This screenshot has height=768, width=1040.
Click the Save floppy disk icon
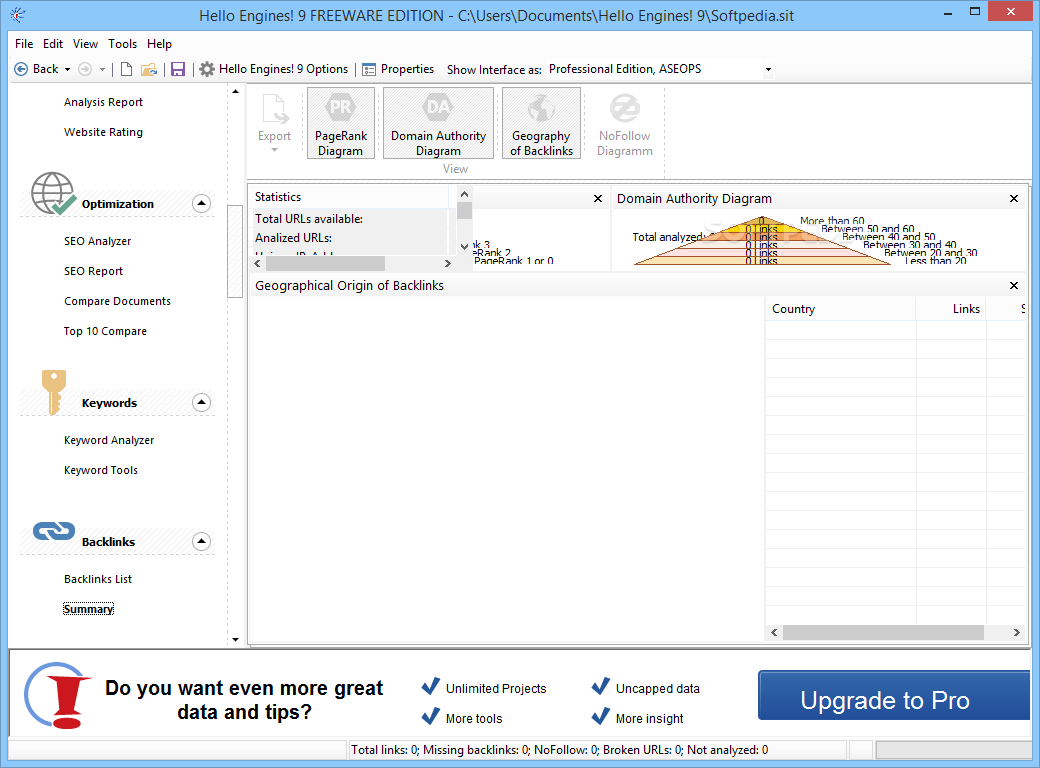(178, 69)
